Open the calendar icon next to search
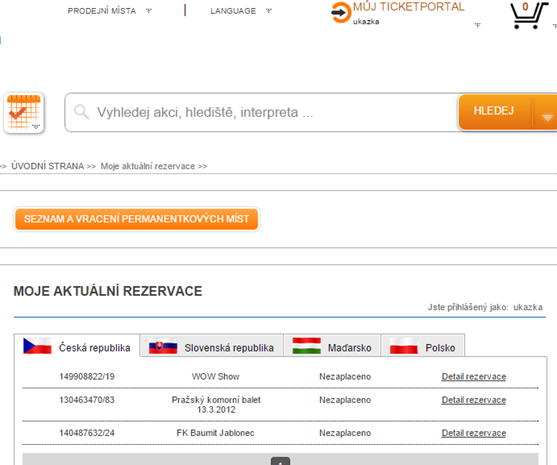This screenshot has height=465, width=557. coord(24,113)
